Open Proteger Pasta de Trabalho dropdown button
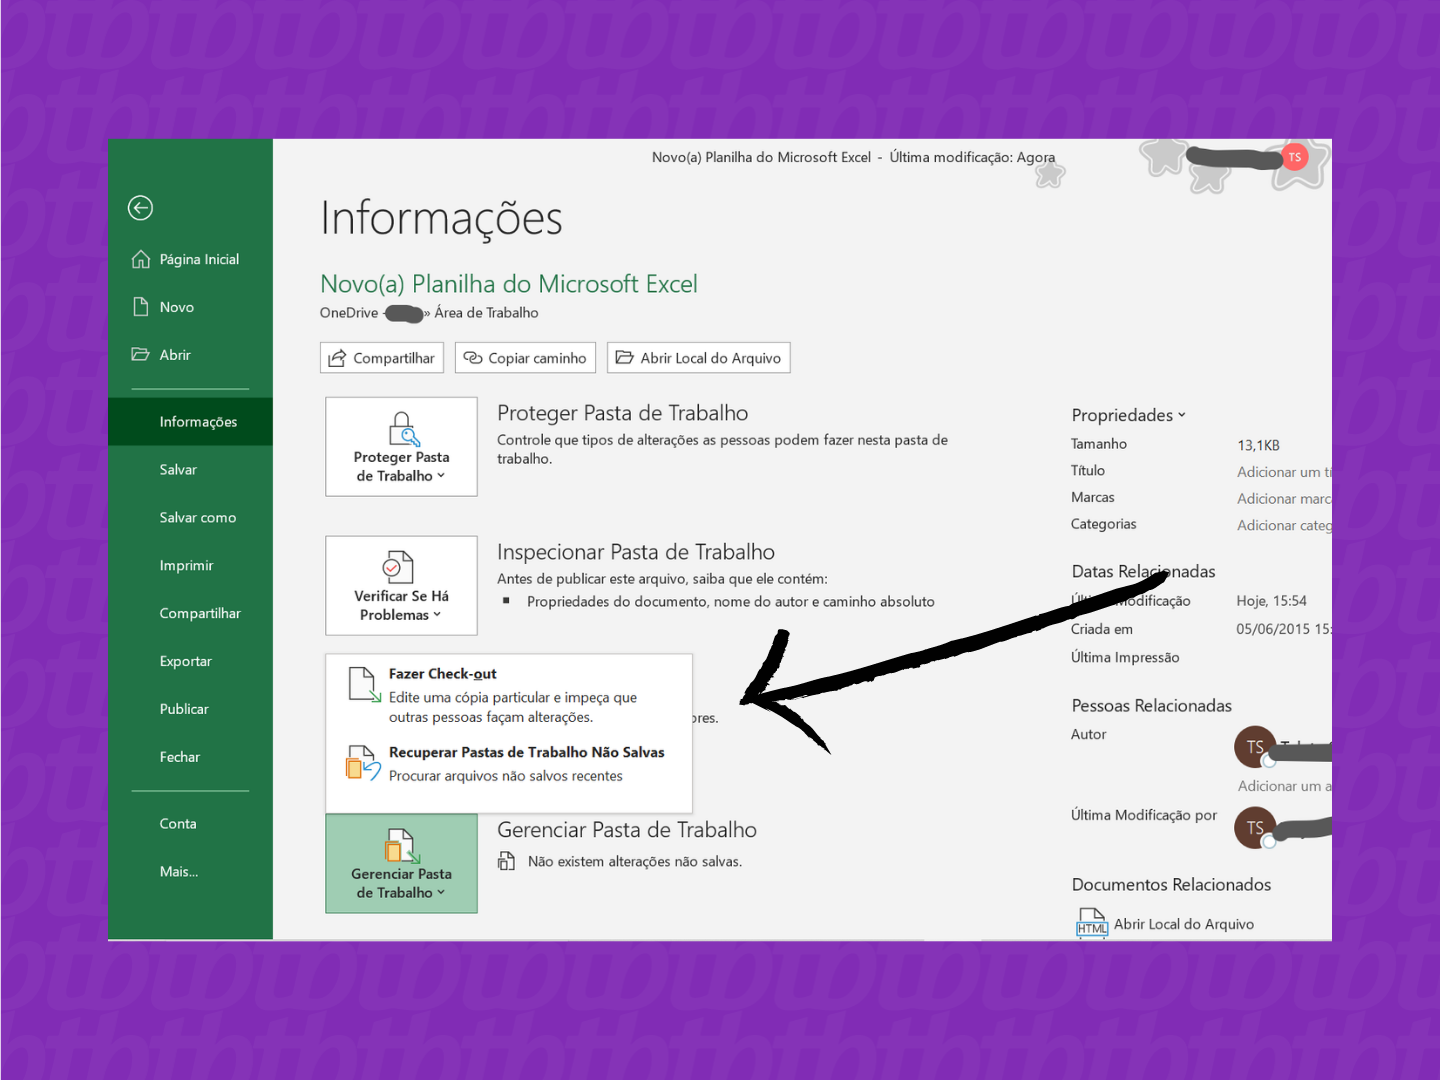The image size is (1440, 1080). pyautogui.click(x=401, y=446)
